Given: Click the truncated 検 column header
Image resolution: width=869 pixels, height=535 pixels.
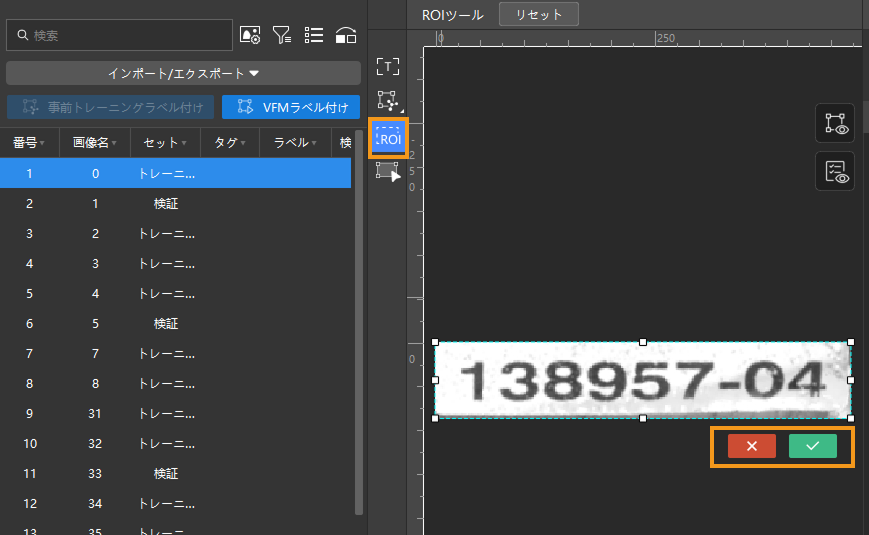Looking at the screenshot, I should pos(345,142).
